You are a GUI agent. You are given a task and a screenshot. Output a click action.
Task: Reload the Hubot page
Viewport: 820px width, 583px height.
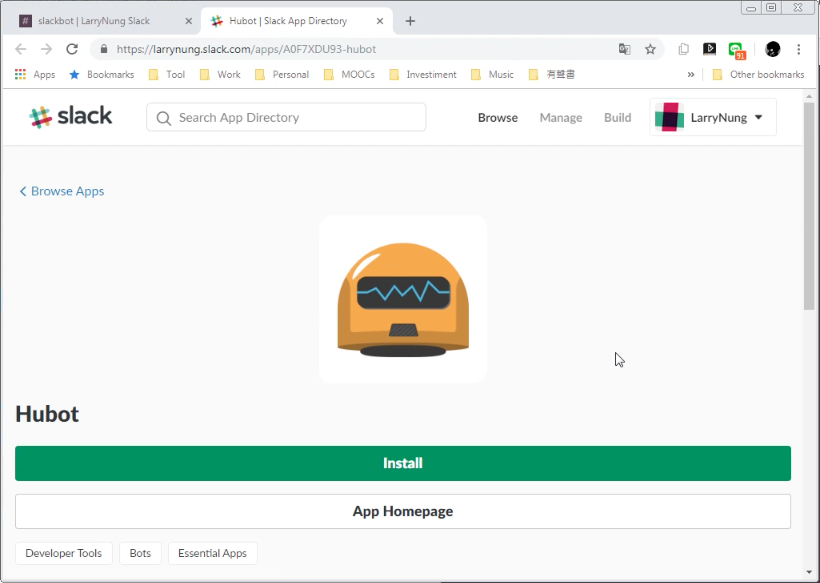tap(72, 49)
